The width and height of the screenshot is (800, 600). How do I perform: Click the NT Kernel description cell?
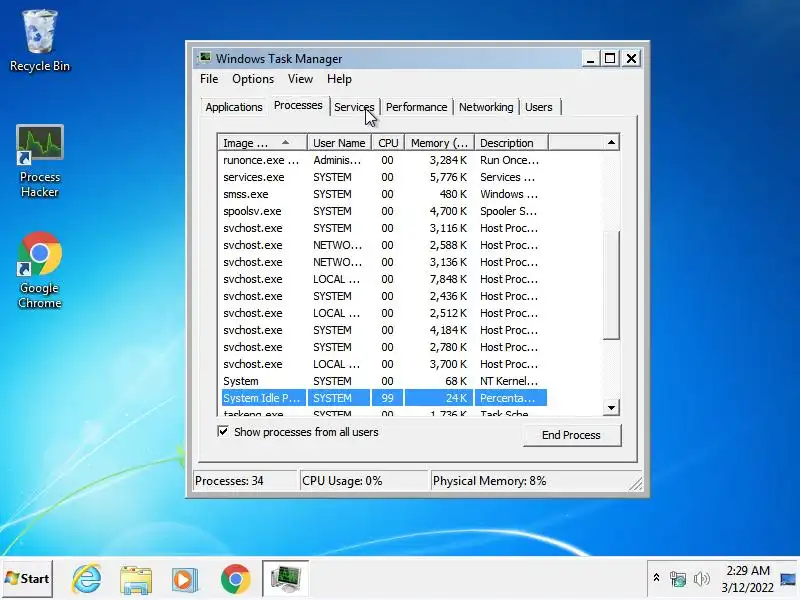coord(511,381)
